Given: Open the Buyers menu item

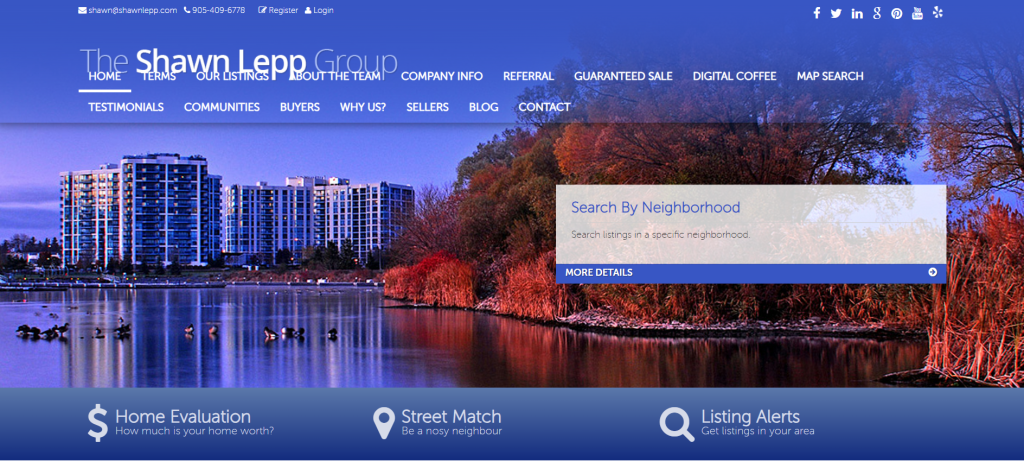Looking at the screenshot, I should point(300,107).
